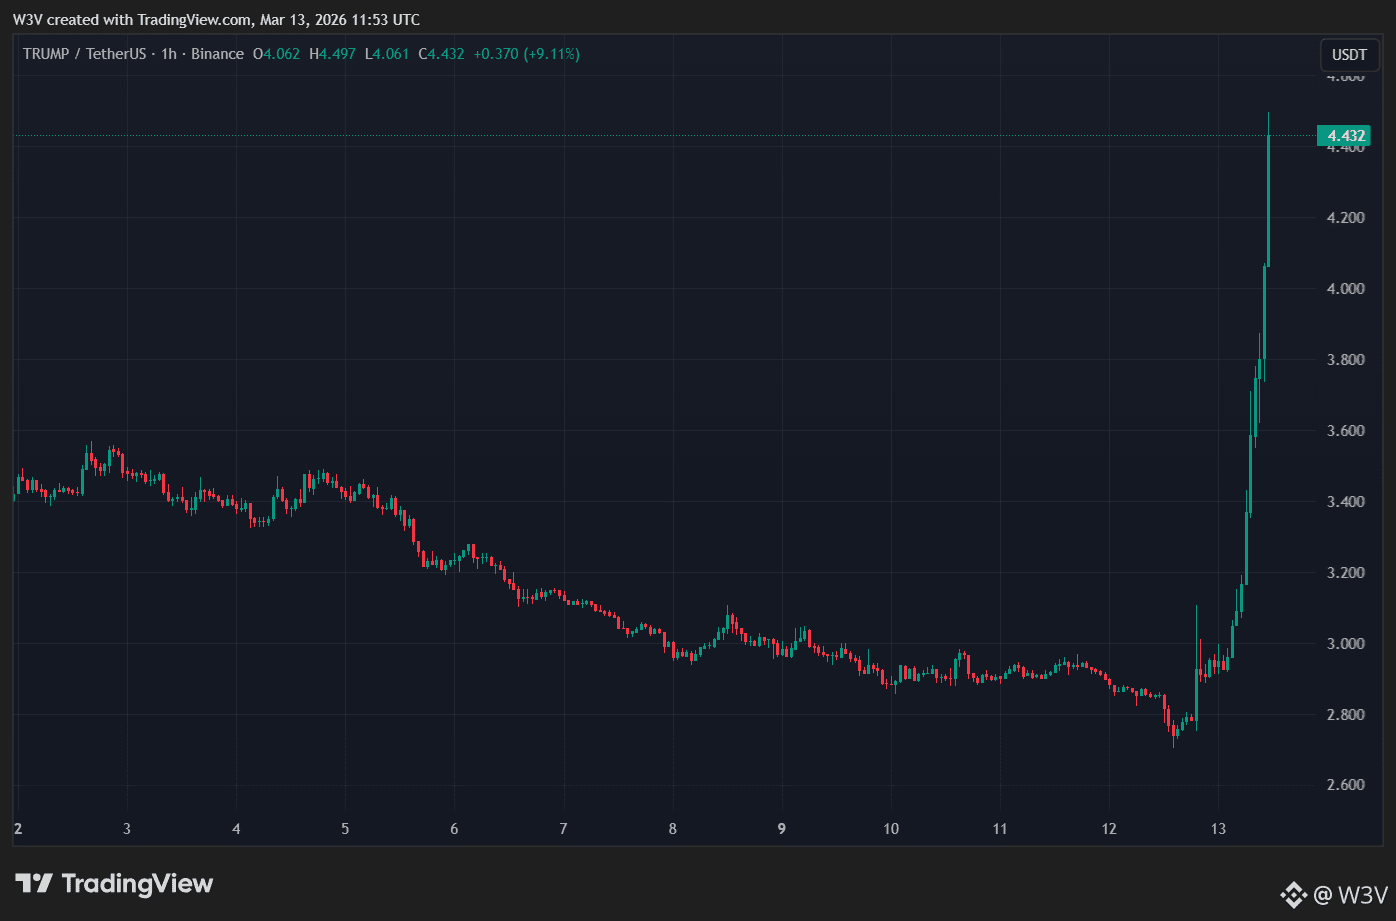1396x921 pixels.
Task: Click the 3.200 price axis label
Action: pyautogui.click(x=1346, y=573)
